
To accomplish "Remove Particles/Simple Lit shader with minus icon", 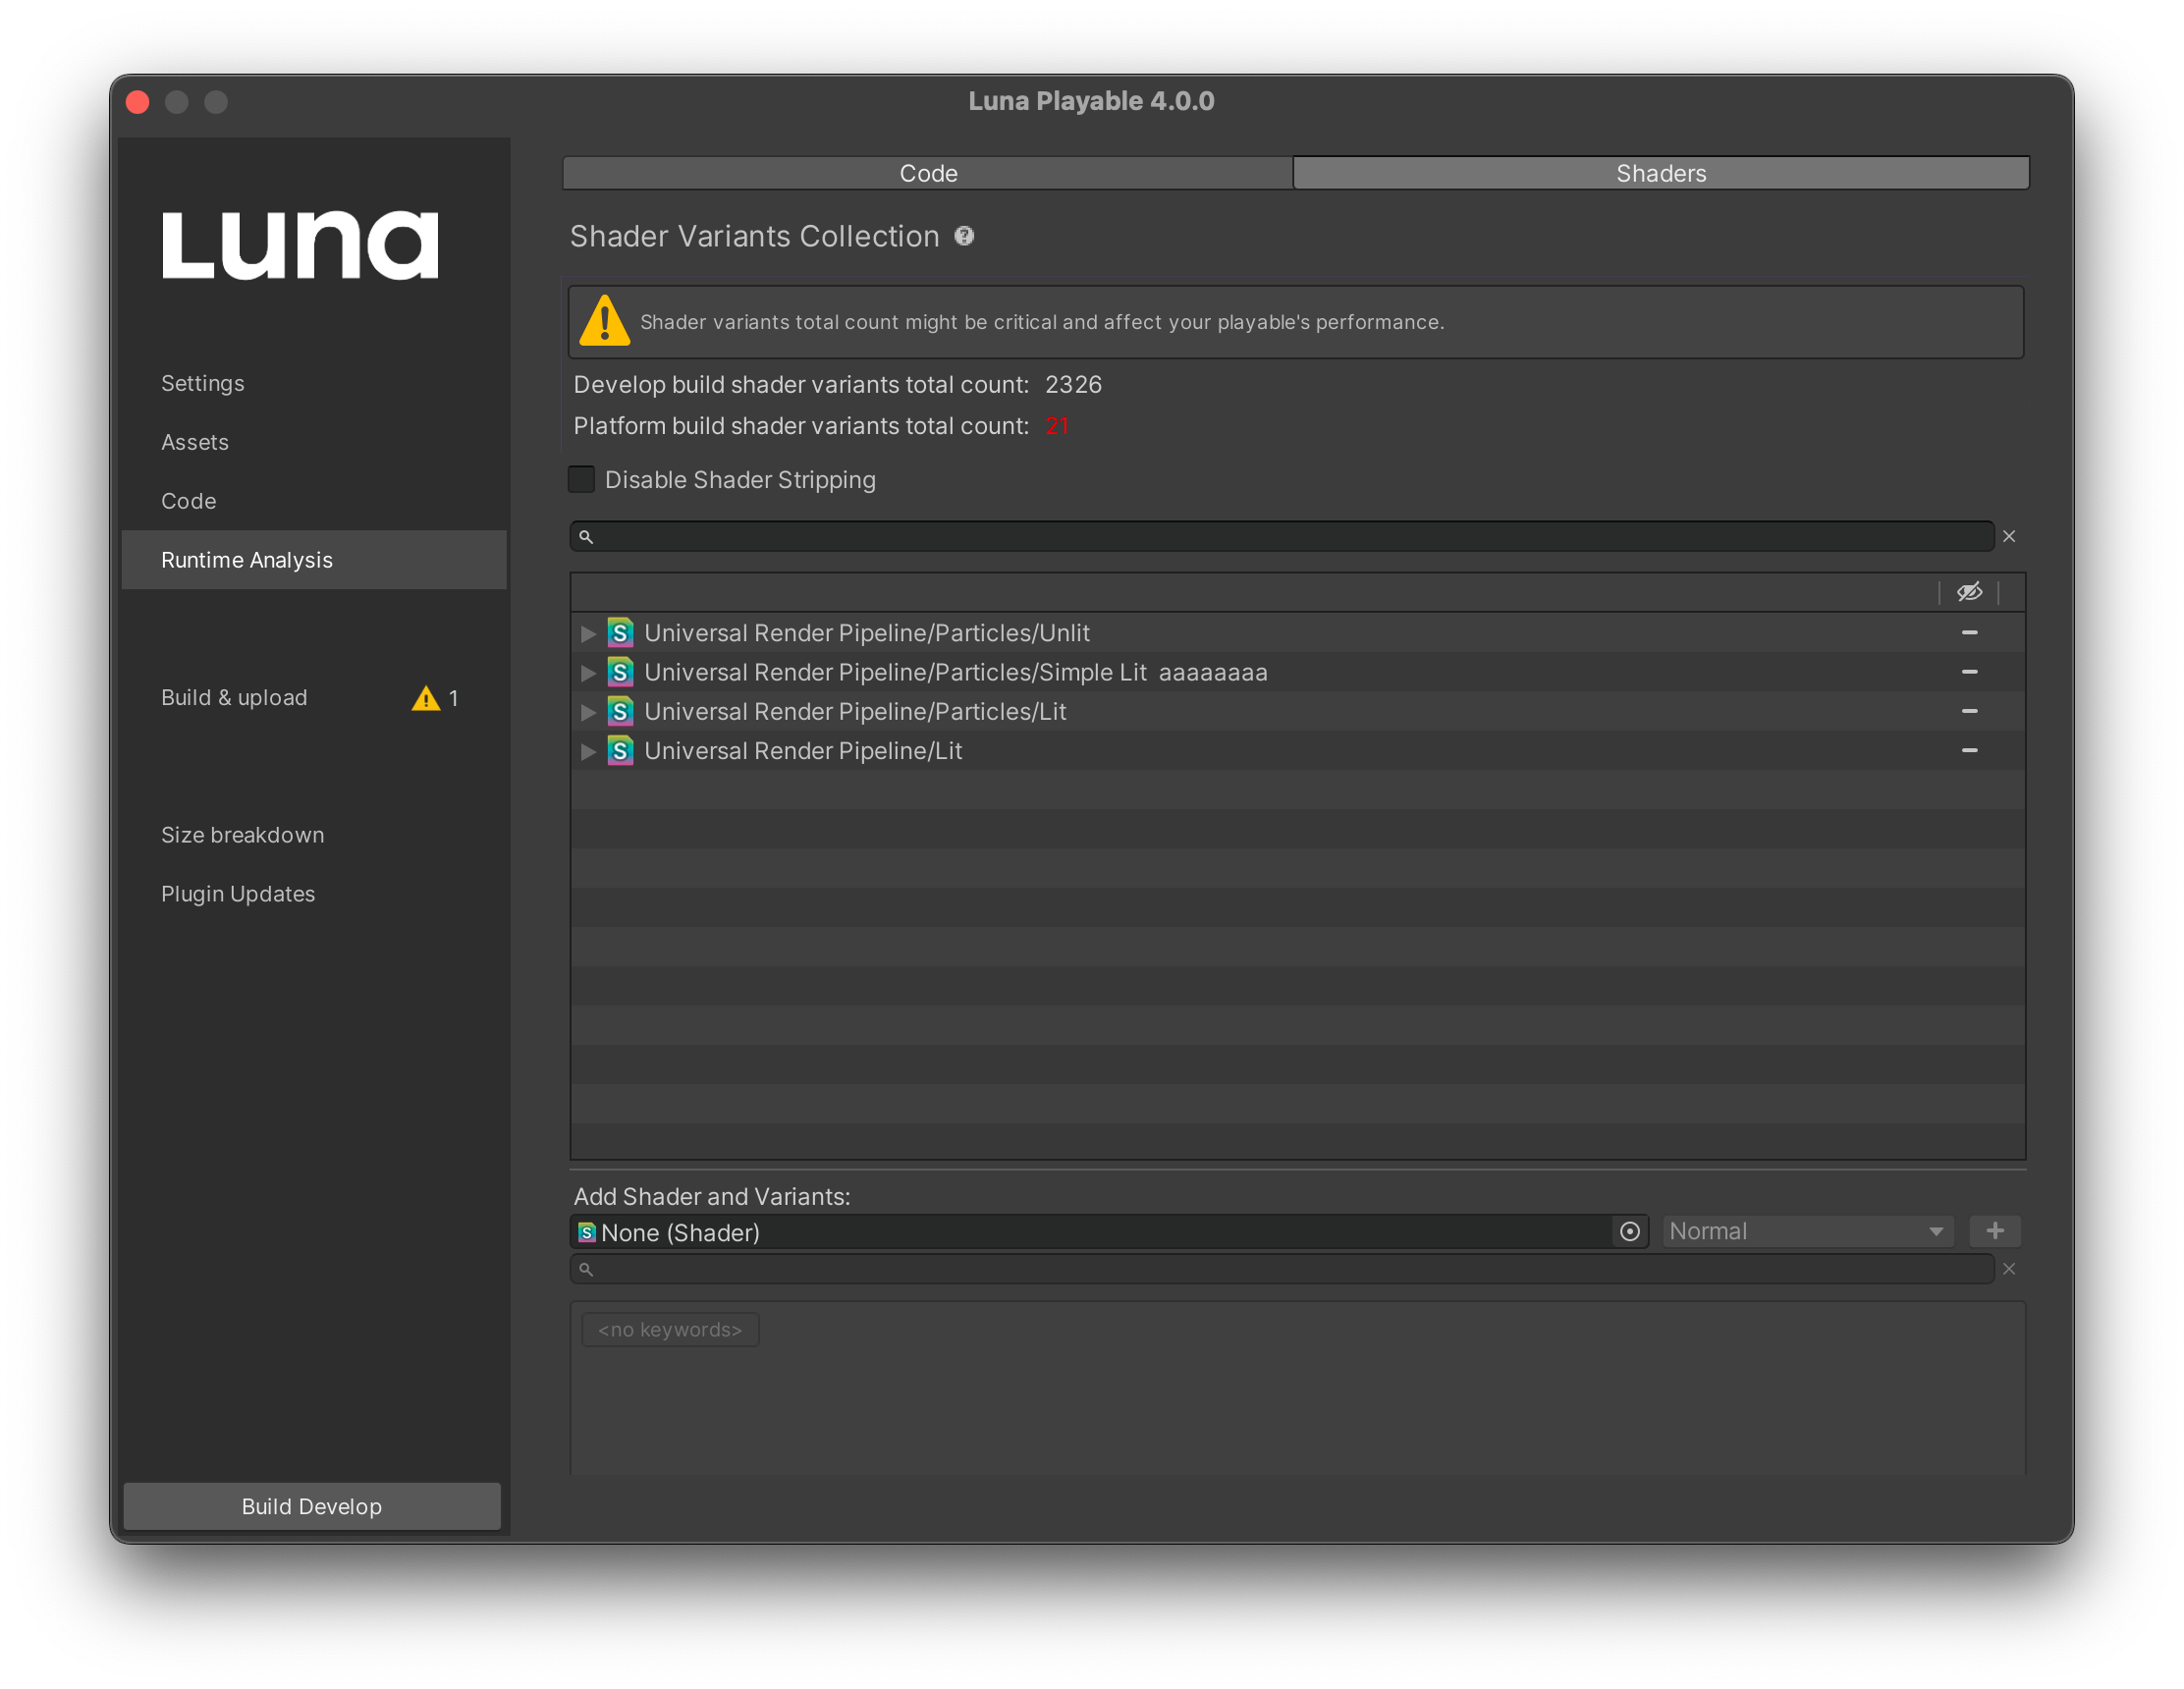I will click(x=1969, y=672).
